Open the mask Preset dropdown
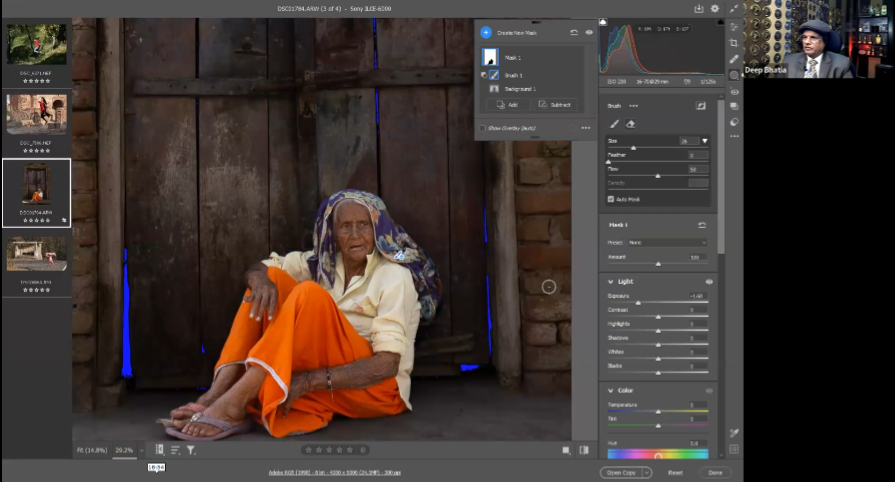This screenshot has height=482, width=895. point(665,242)
